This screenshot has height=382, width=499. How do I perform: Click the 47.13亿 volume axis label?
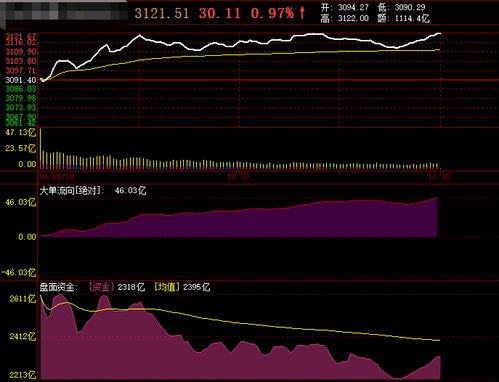pos(21,133)
